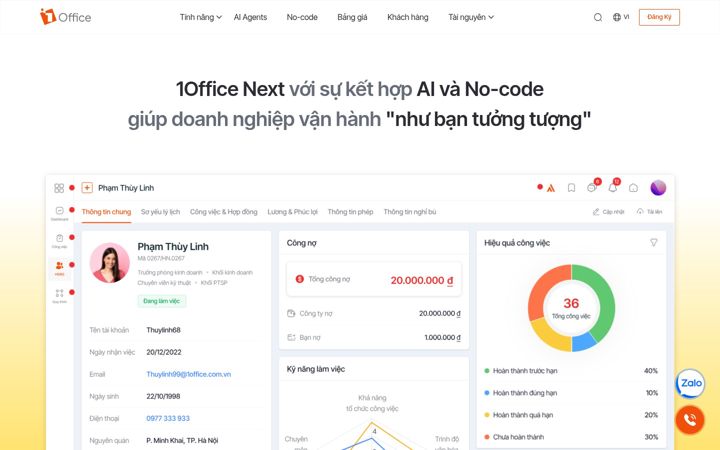
Task: Open the notifications bell icon
Action: point(613,187)
